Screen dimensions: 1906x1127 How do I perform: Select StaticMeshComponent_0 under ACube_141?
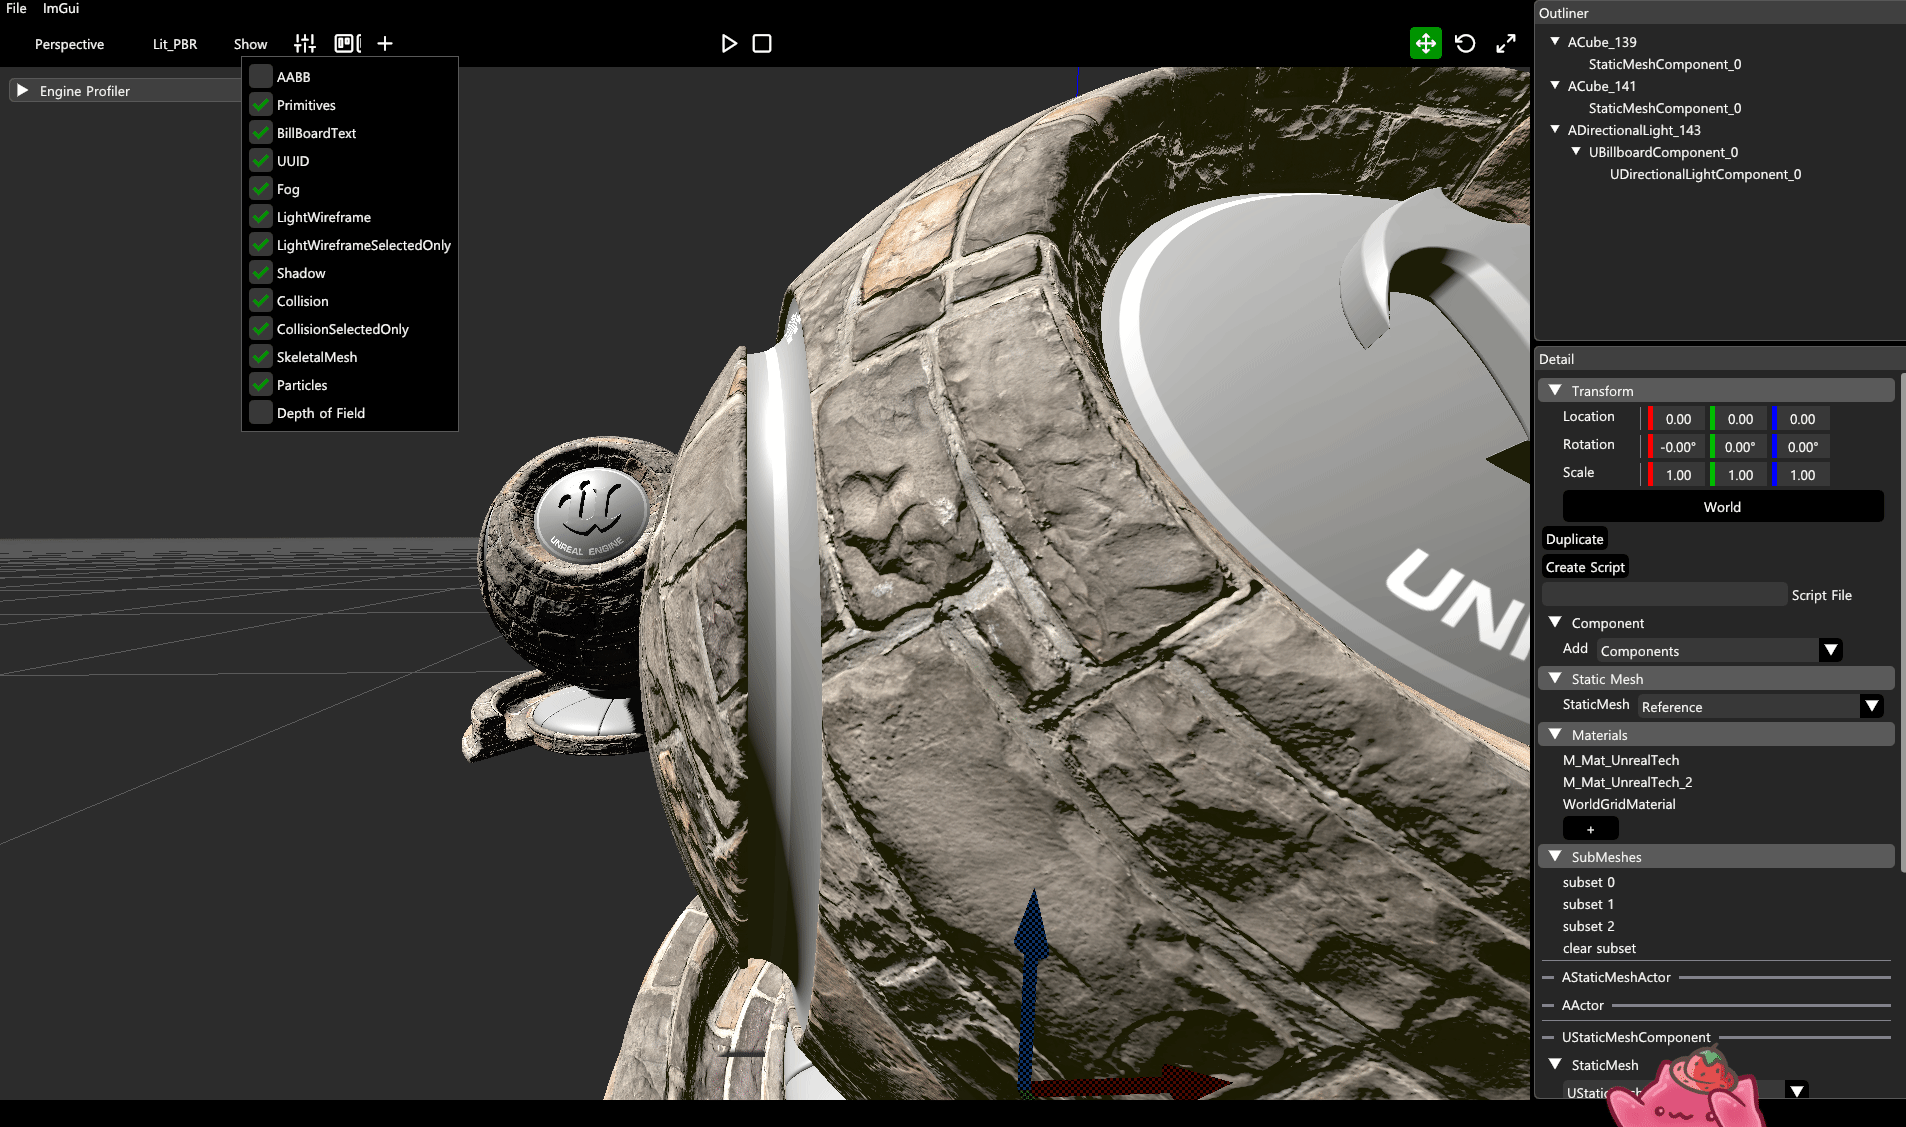click(x=1665, y=108)
